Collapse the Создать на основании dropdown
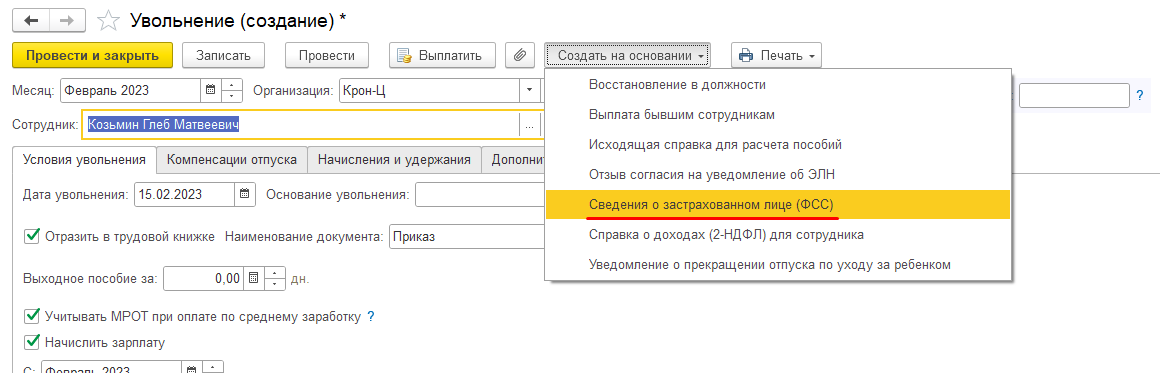This screenshot has height=373, width=1160. pos(628,56)
